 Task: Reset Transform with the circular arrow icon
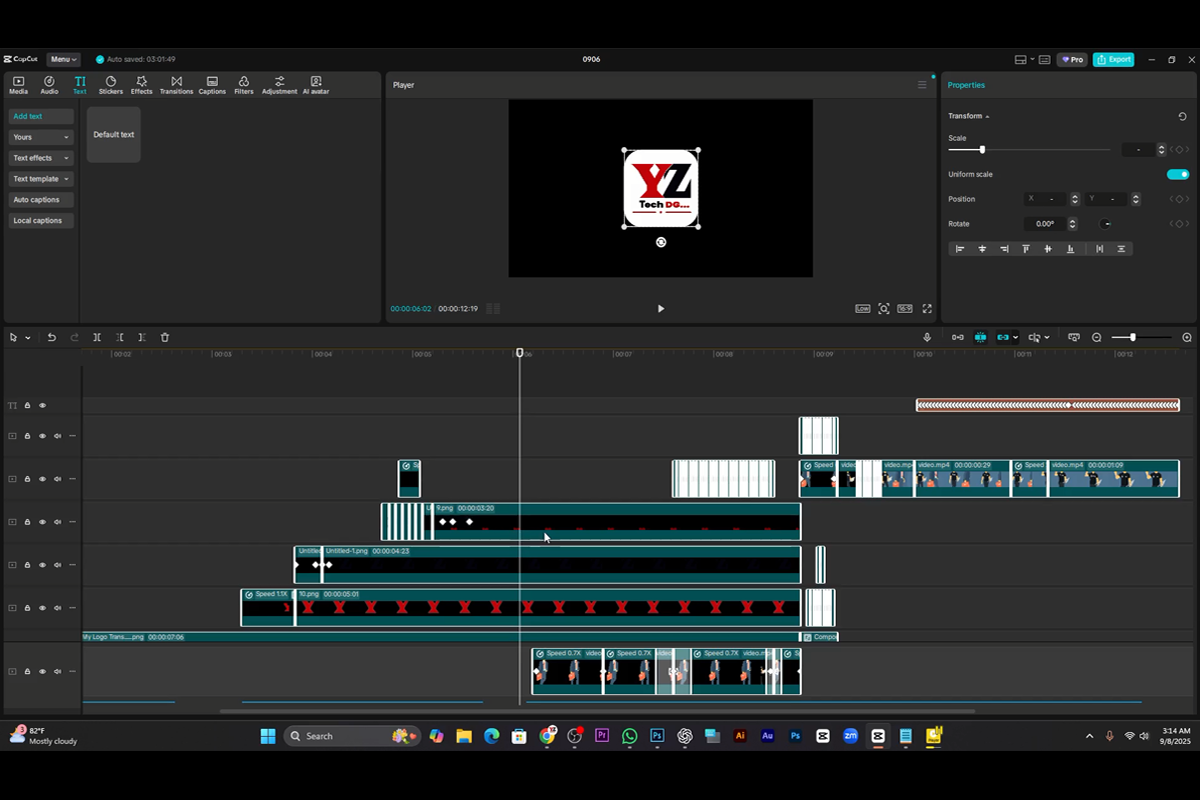click(x=1183, y=116)
